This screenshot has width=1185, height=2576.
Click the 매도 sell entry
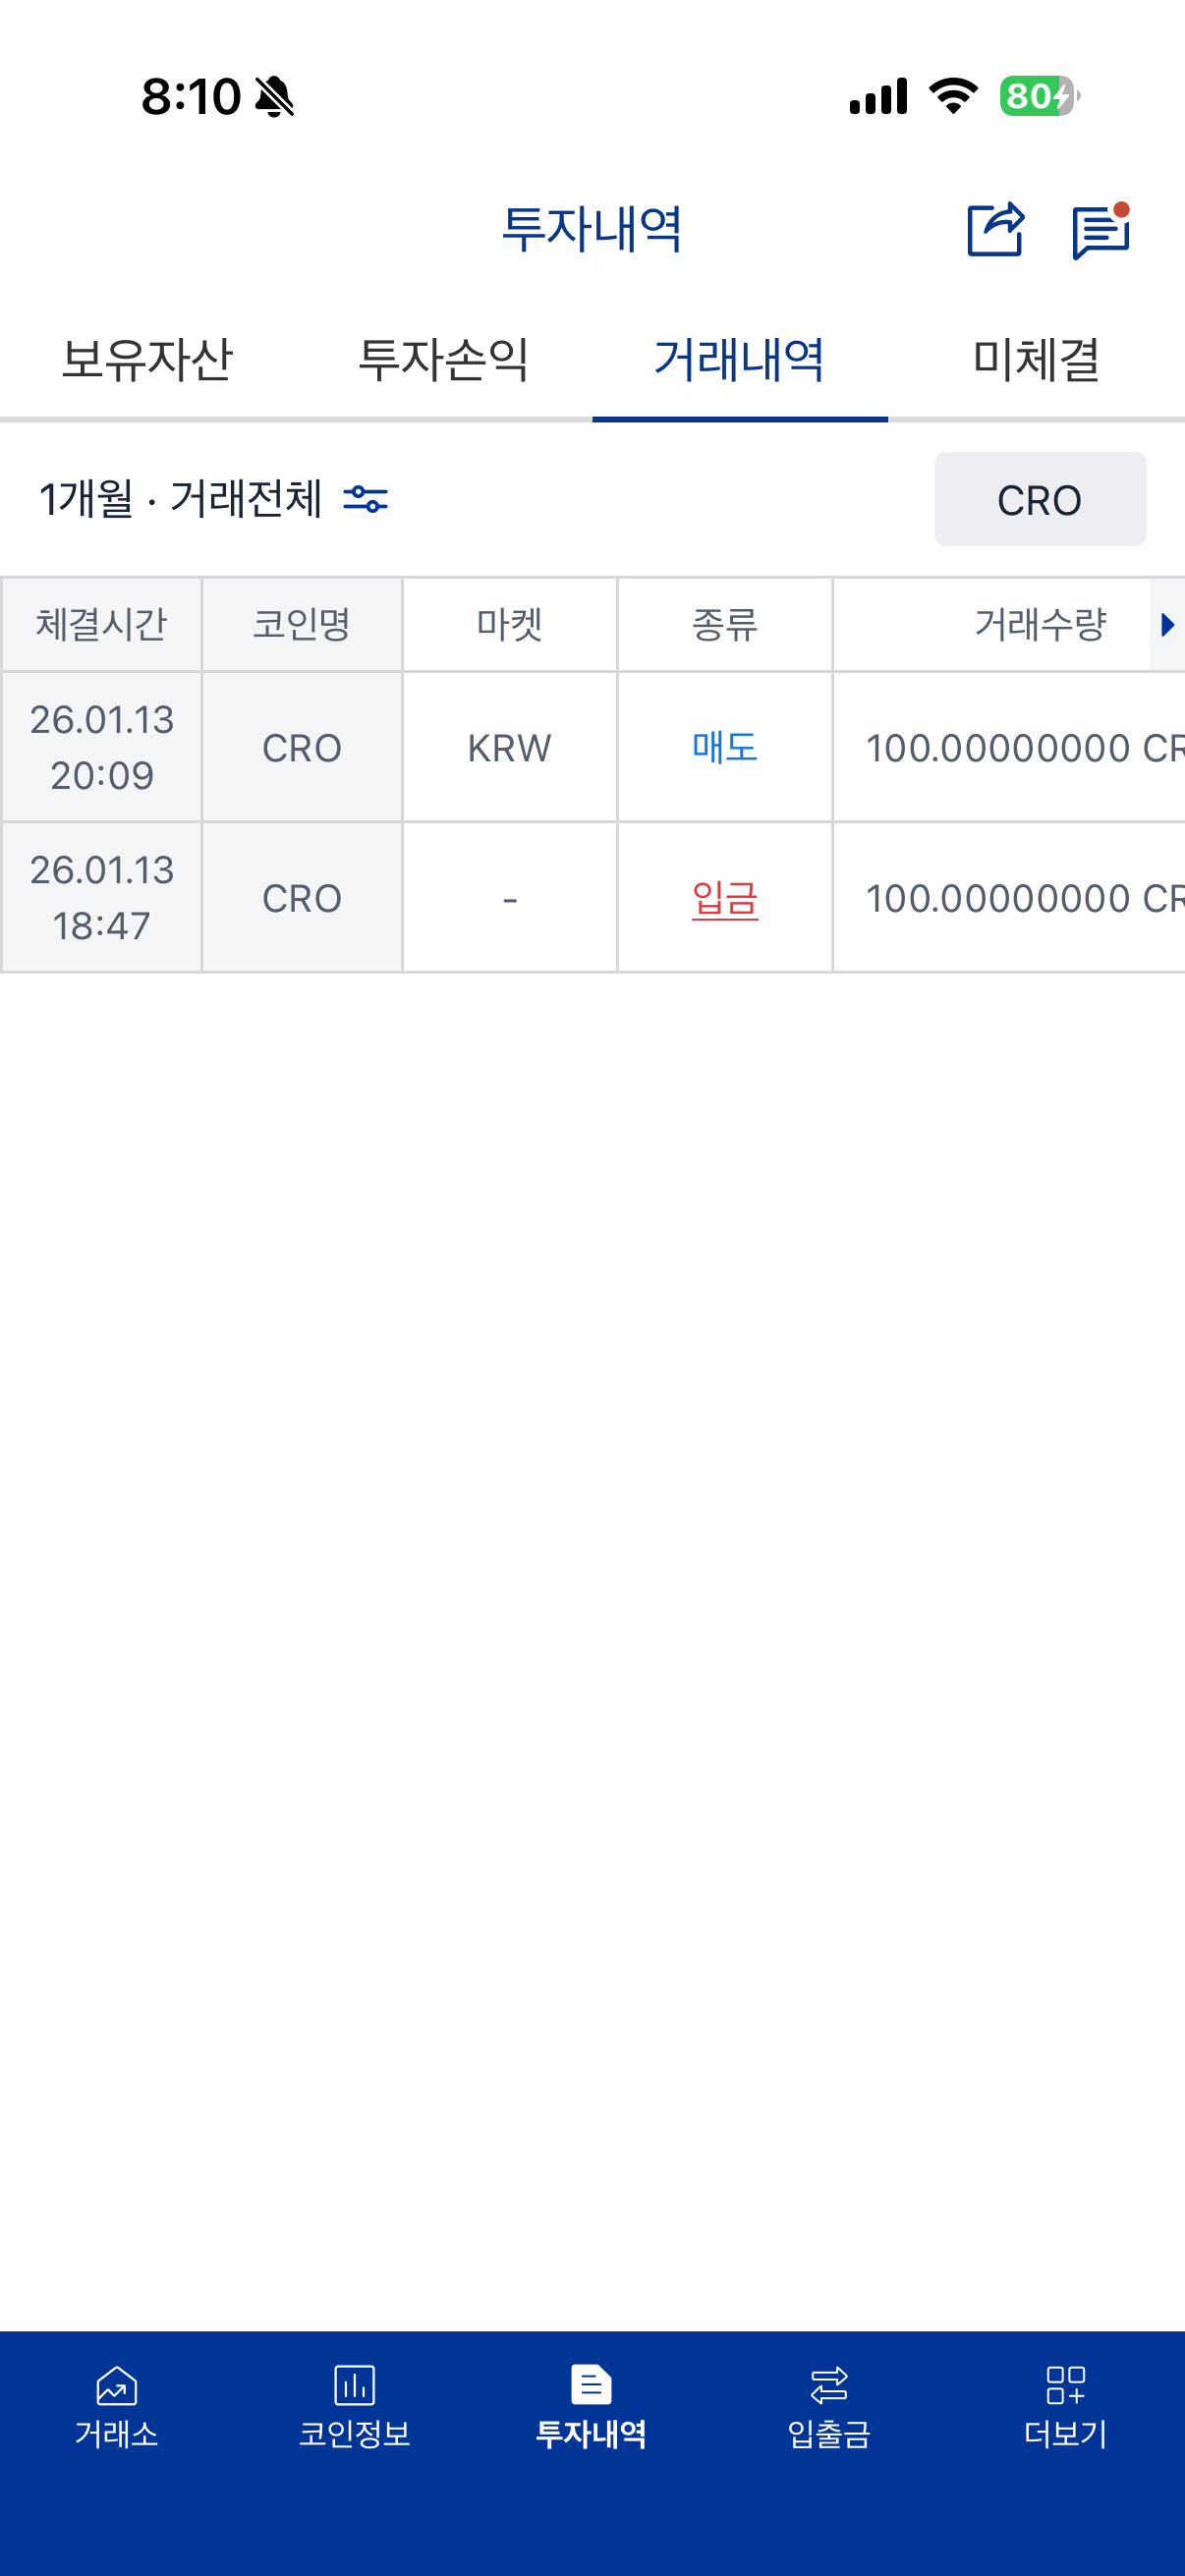724,747
